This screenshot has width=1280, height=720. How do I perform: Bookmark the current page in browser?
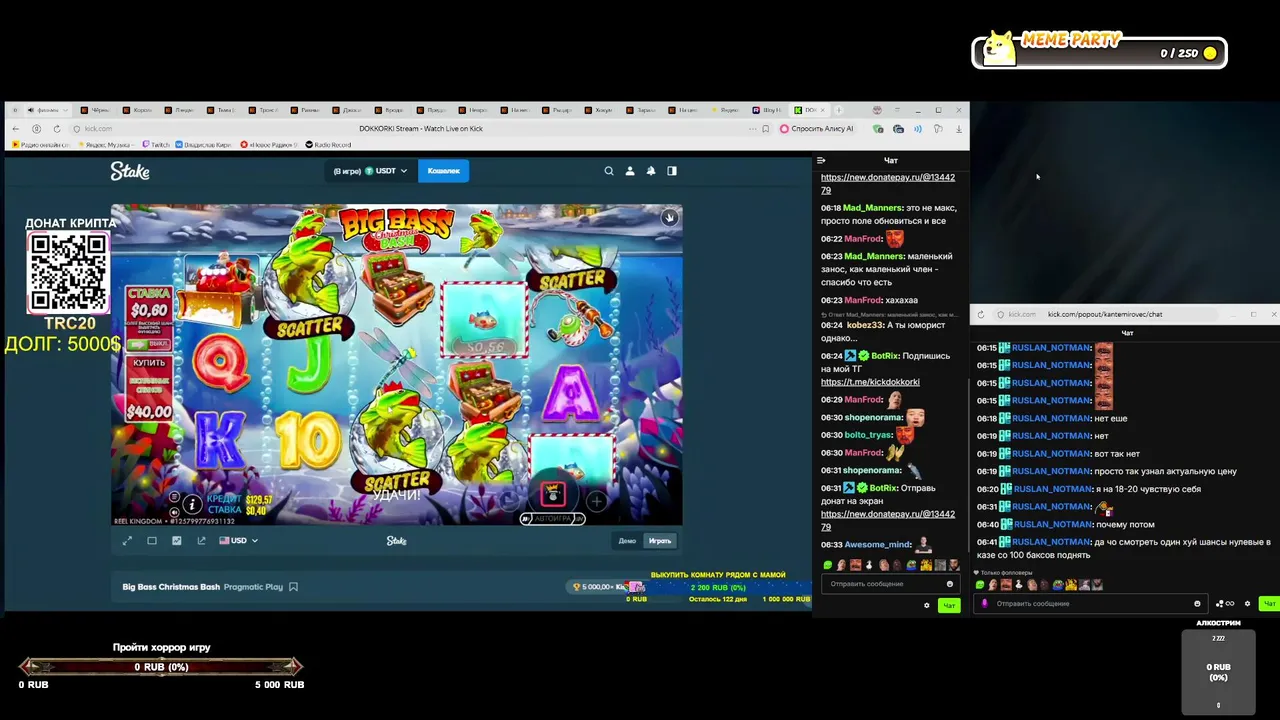[766, 129]
